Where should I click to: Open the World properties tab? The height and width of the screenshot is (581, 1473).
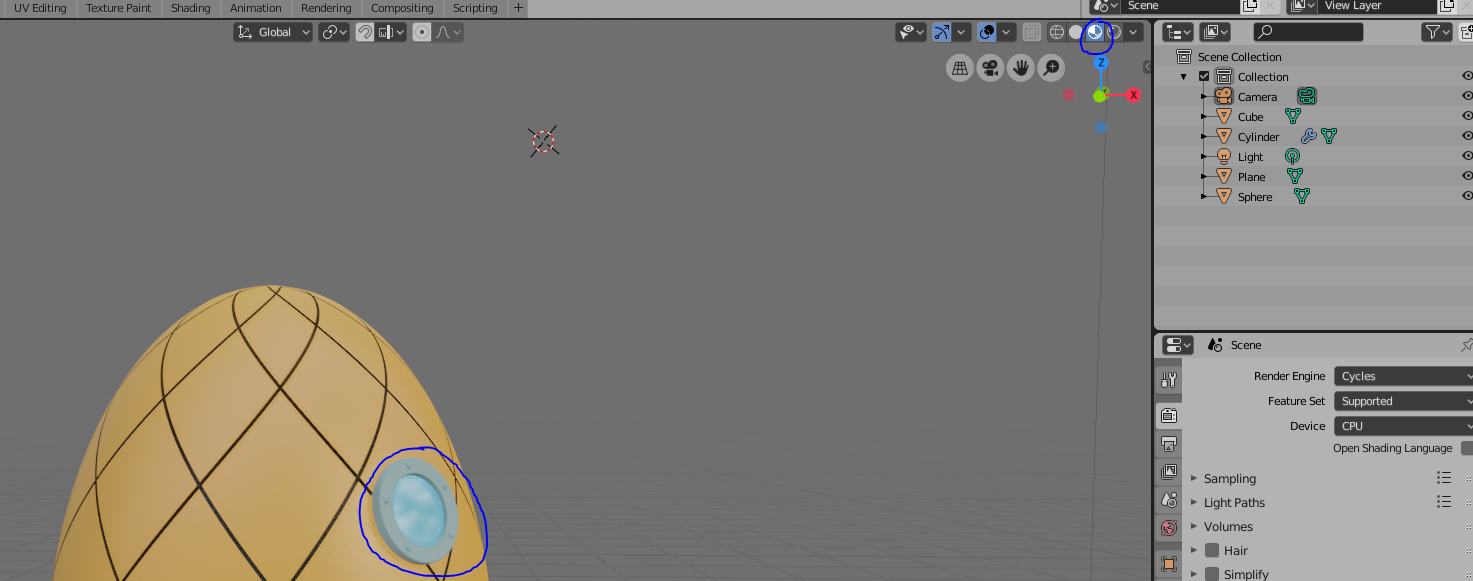tap(1168, 528)
